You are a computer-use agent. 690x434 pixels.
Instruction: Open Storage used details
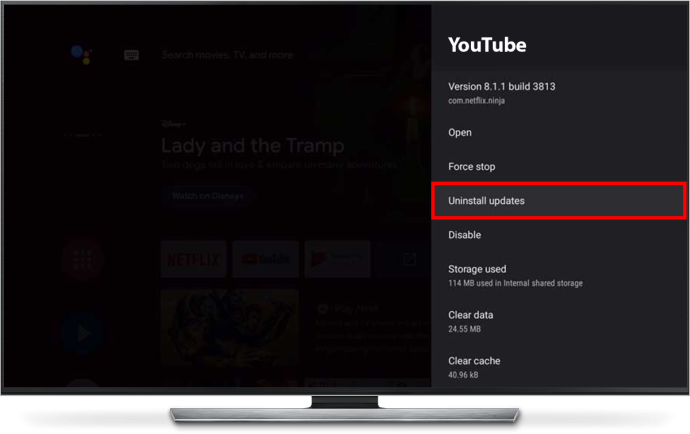[559, 276]
